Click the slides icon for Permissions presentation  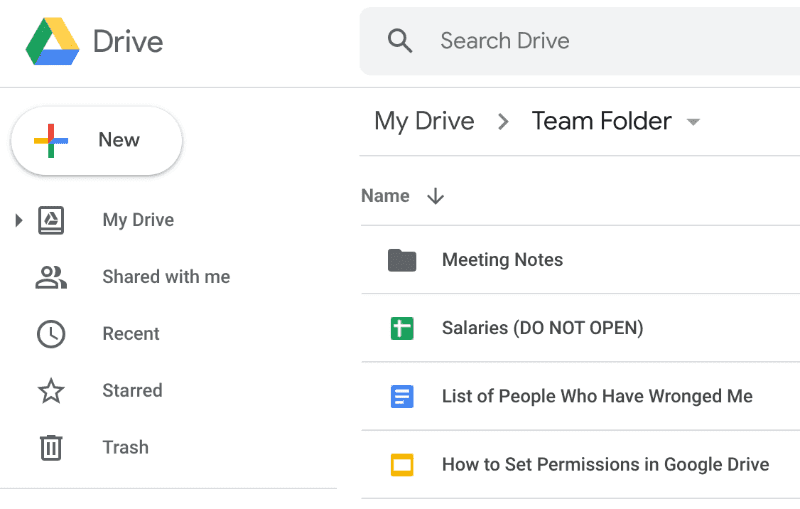point(402,465)
